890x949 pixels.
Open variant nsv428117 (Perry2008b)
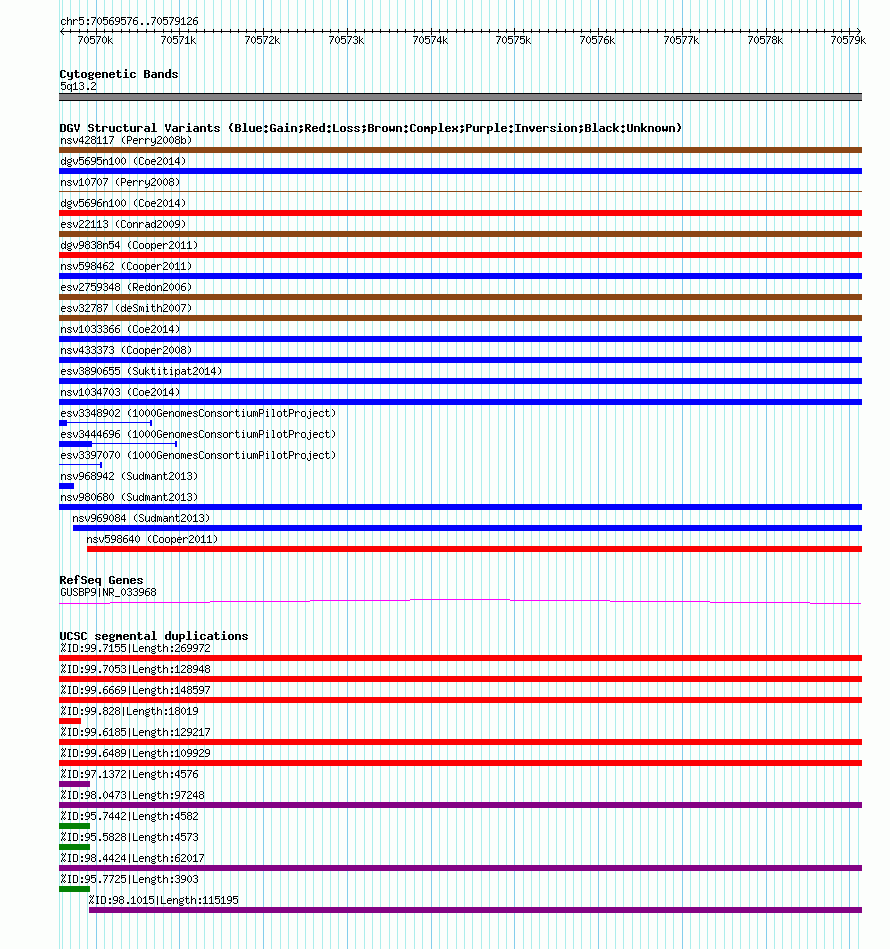click(x=126, y=140)
